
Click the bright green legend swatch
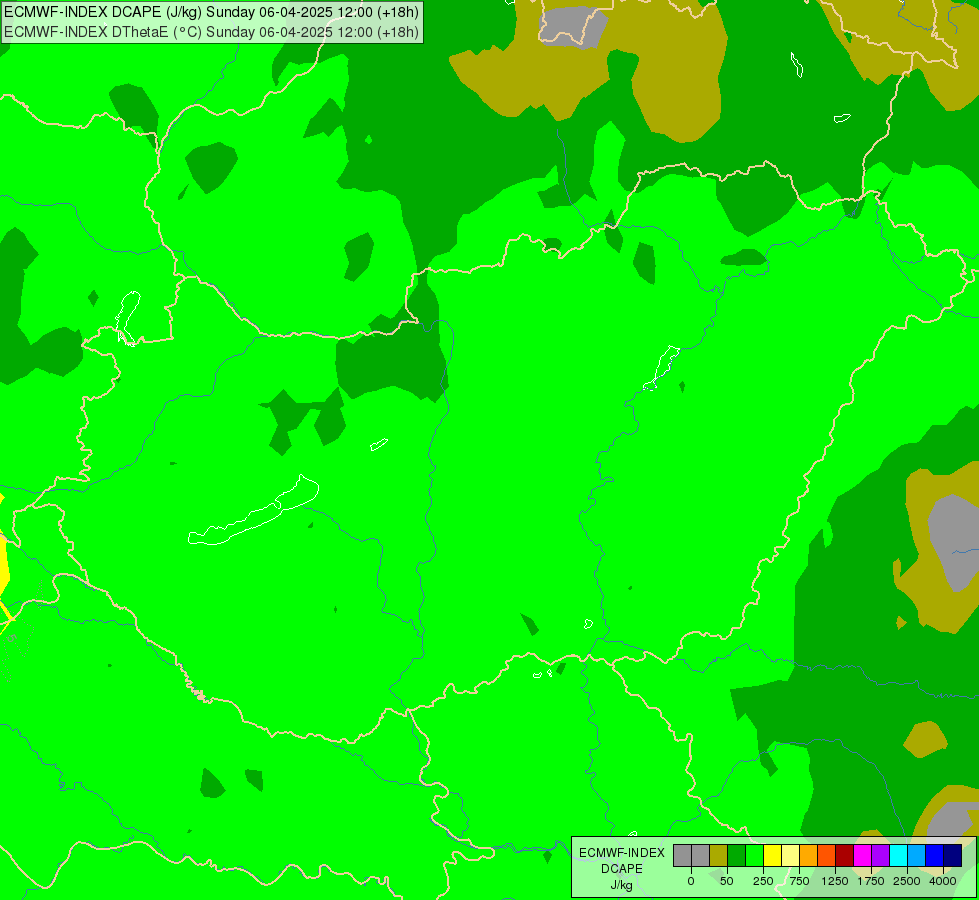[755, 856]
